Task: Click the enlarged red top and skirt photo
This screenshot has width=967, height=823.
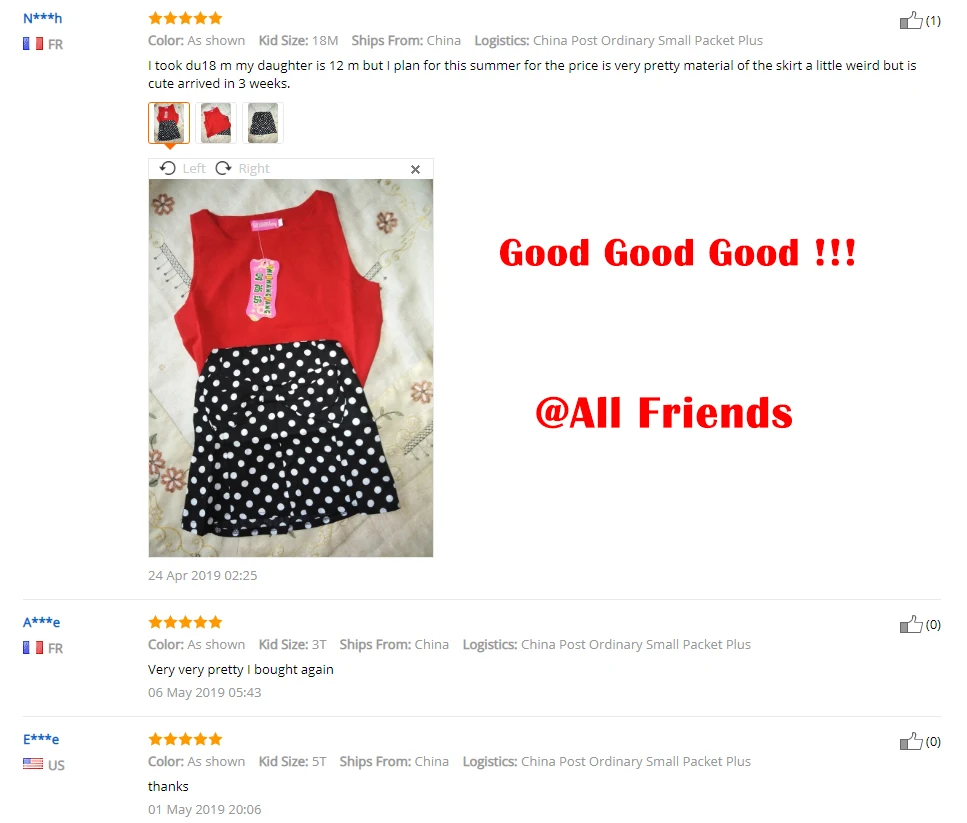Action: 290,368
